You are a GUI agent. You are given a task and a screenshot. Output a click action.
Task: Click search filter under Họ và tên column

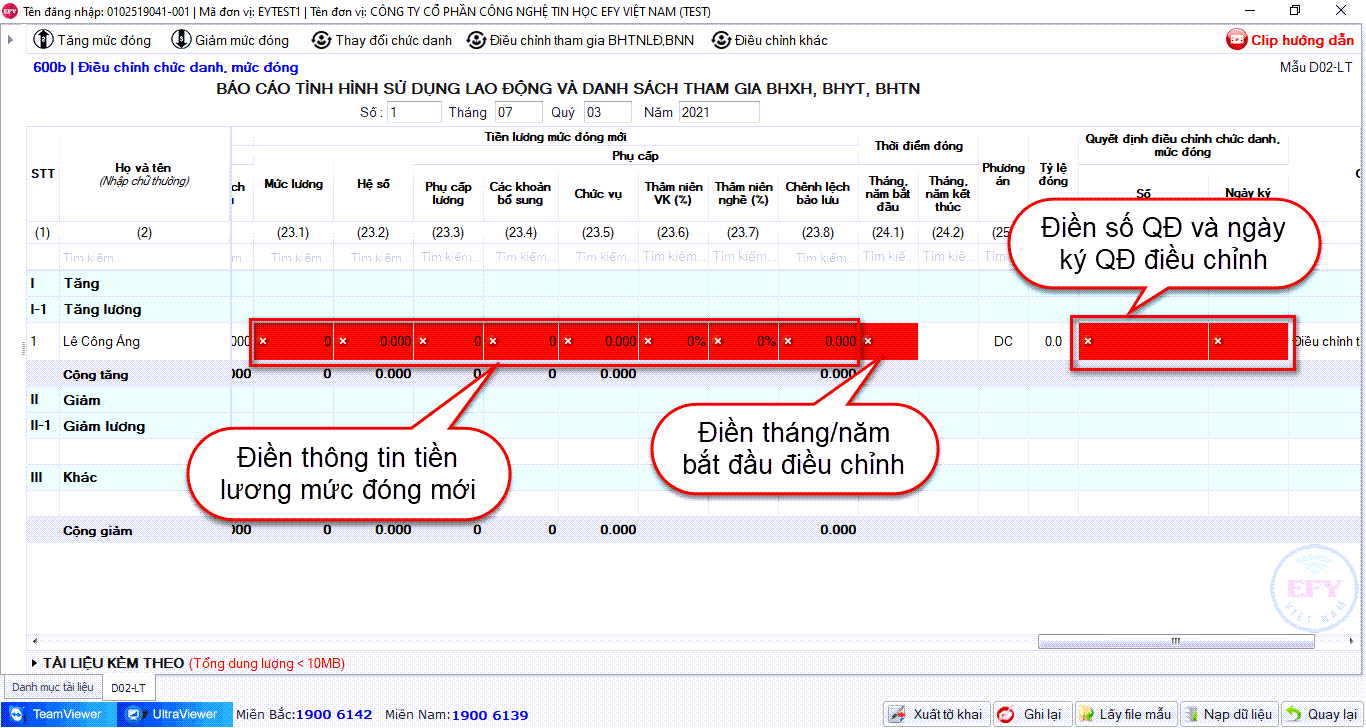[145, 258]
